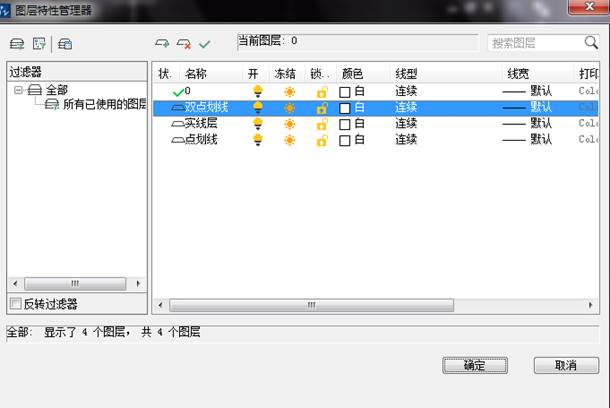Click the New Group Filter icon

tap(40, 44)
